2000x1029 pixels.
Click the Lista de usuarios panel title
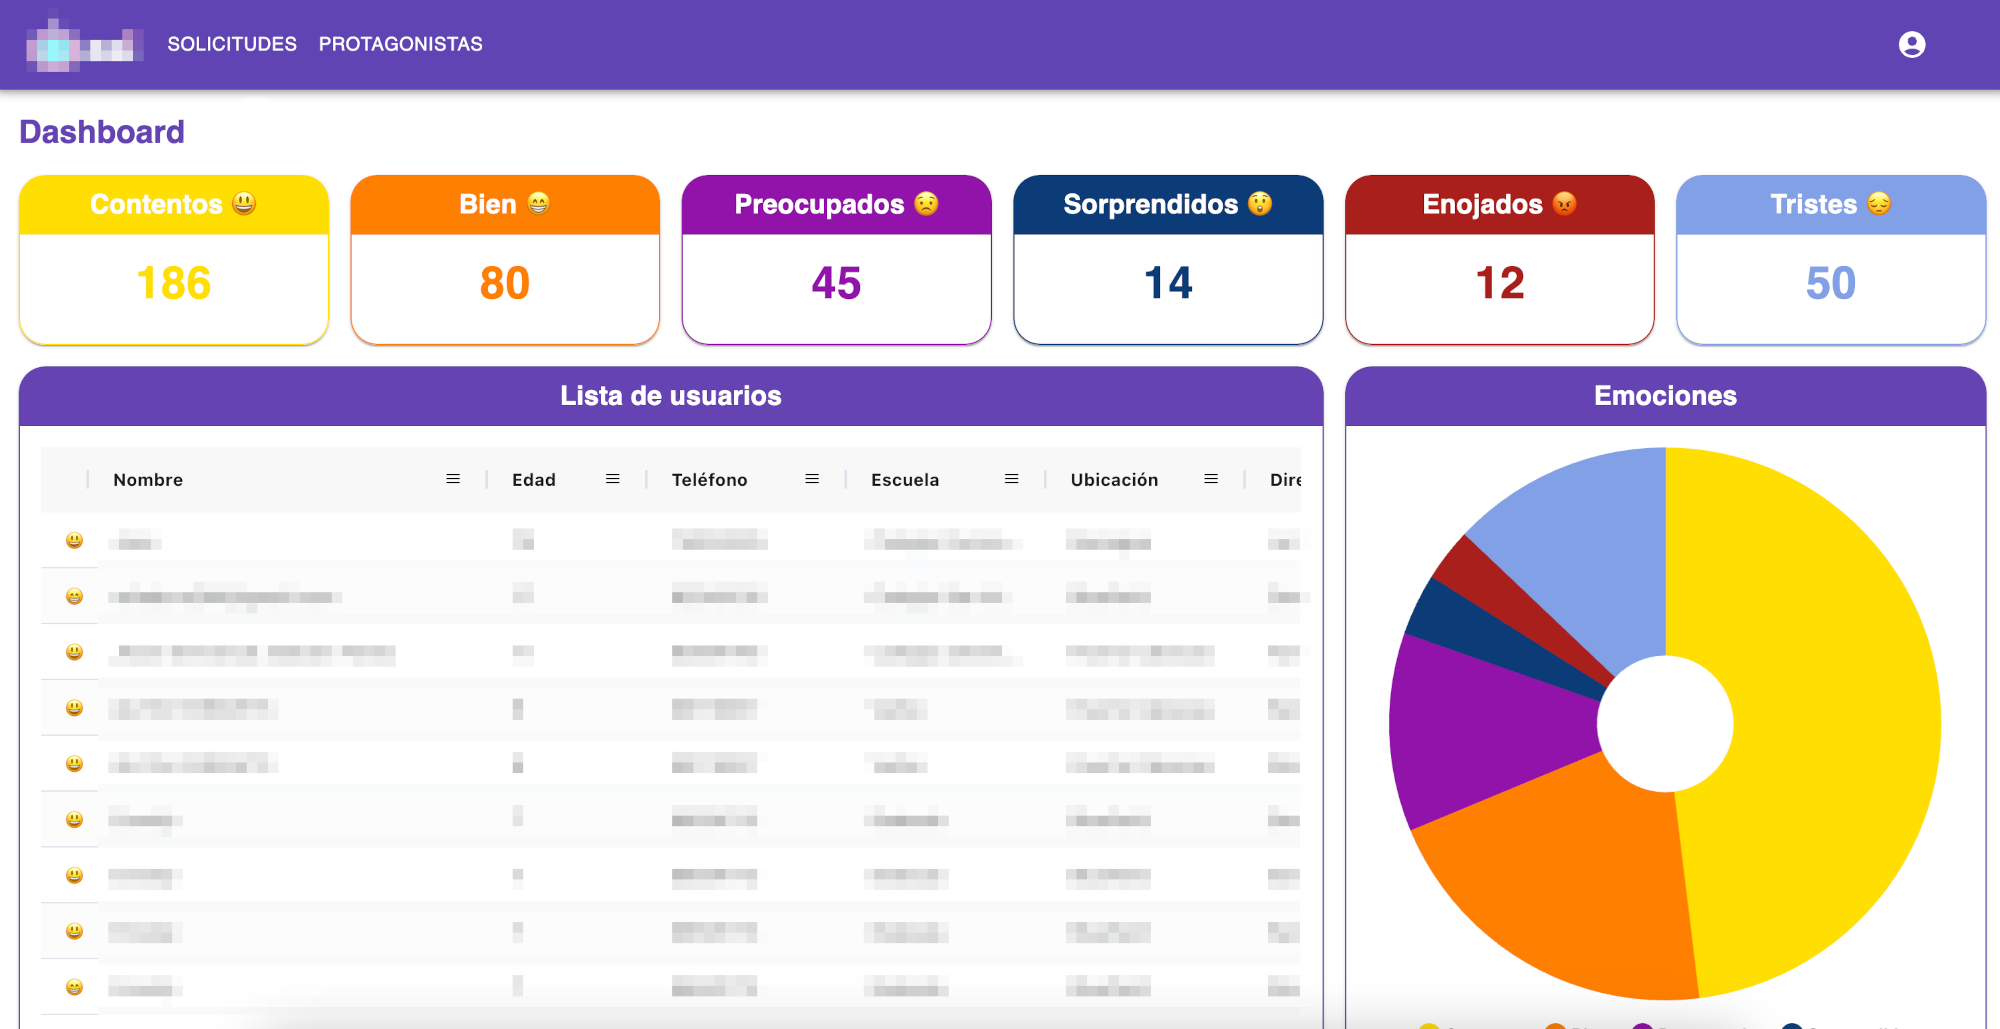671,396
